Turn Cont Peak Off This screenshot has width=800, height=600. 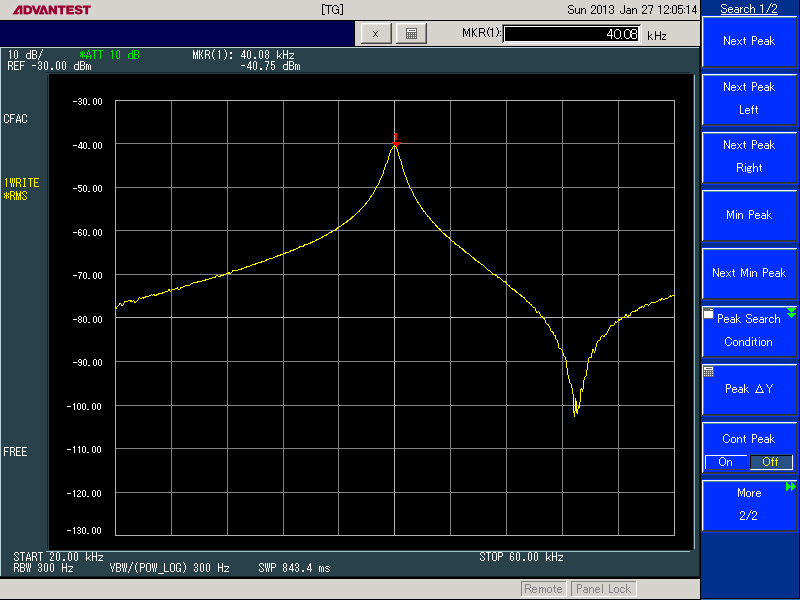770,462
